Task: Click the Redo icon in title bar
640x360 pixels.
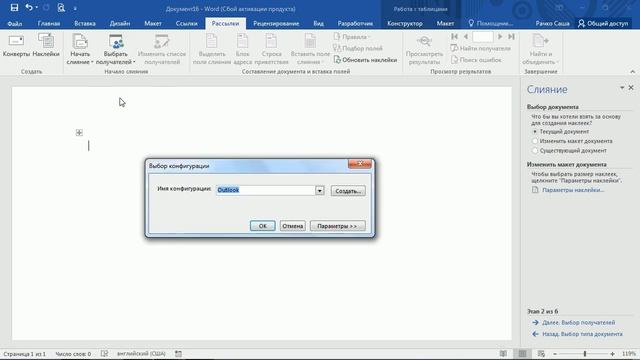Action: coord(46,8)
